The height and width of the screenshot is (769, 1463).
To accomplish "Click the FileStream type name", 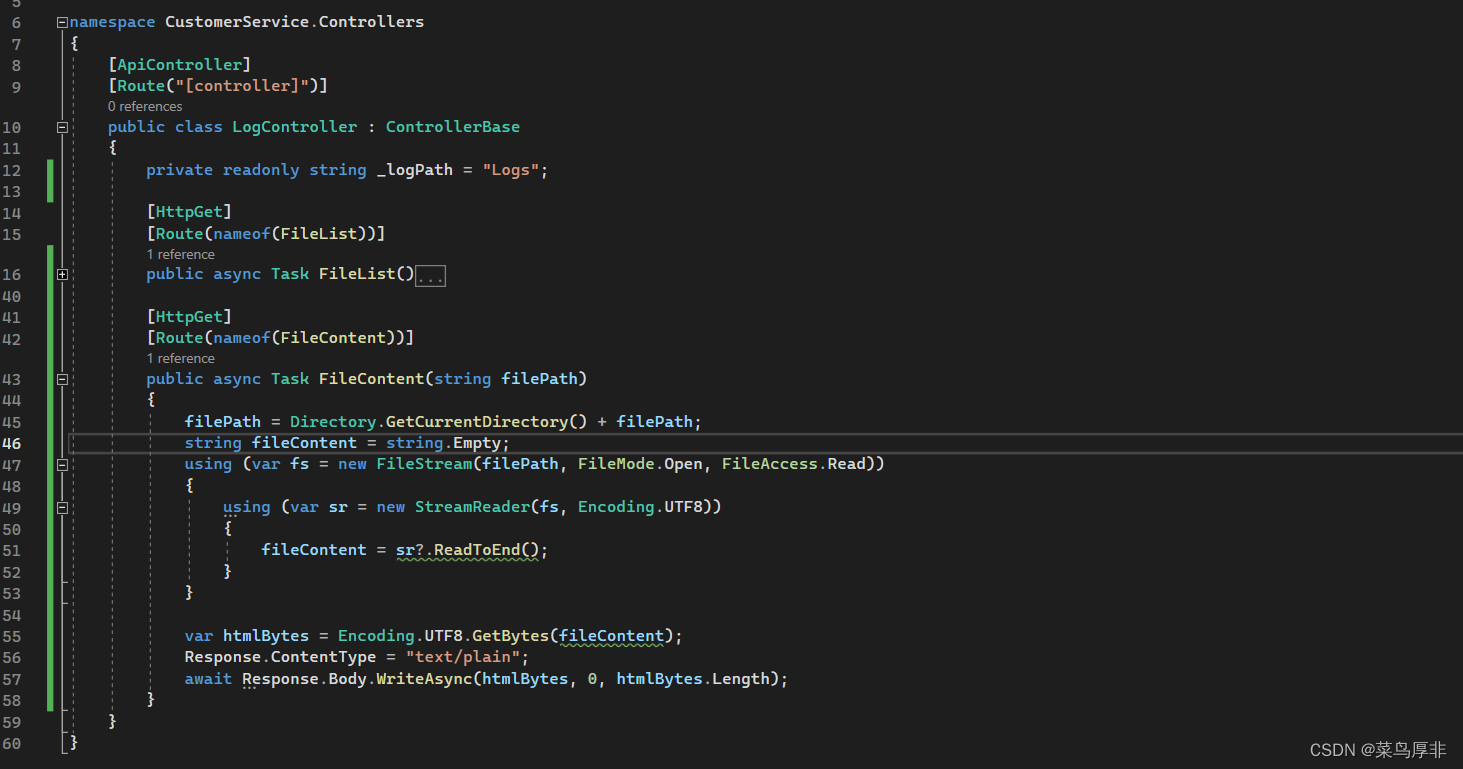I will 424,464.
